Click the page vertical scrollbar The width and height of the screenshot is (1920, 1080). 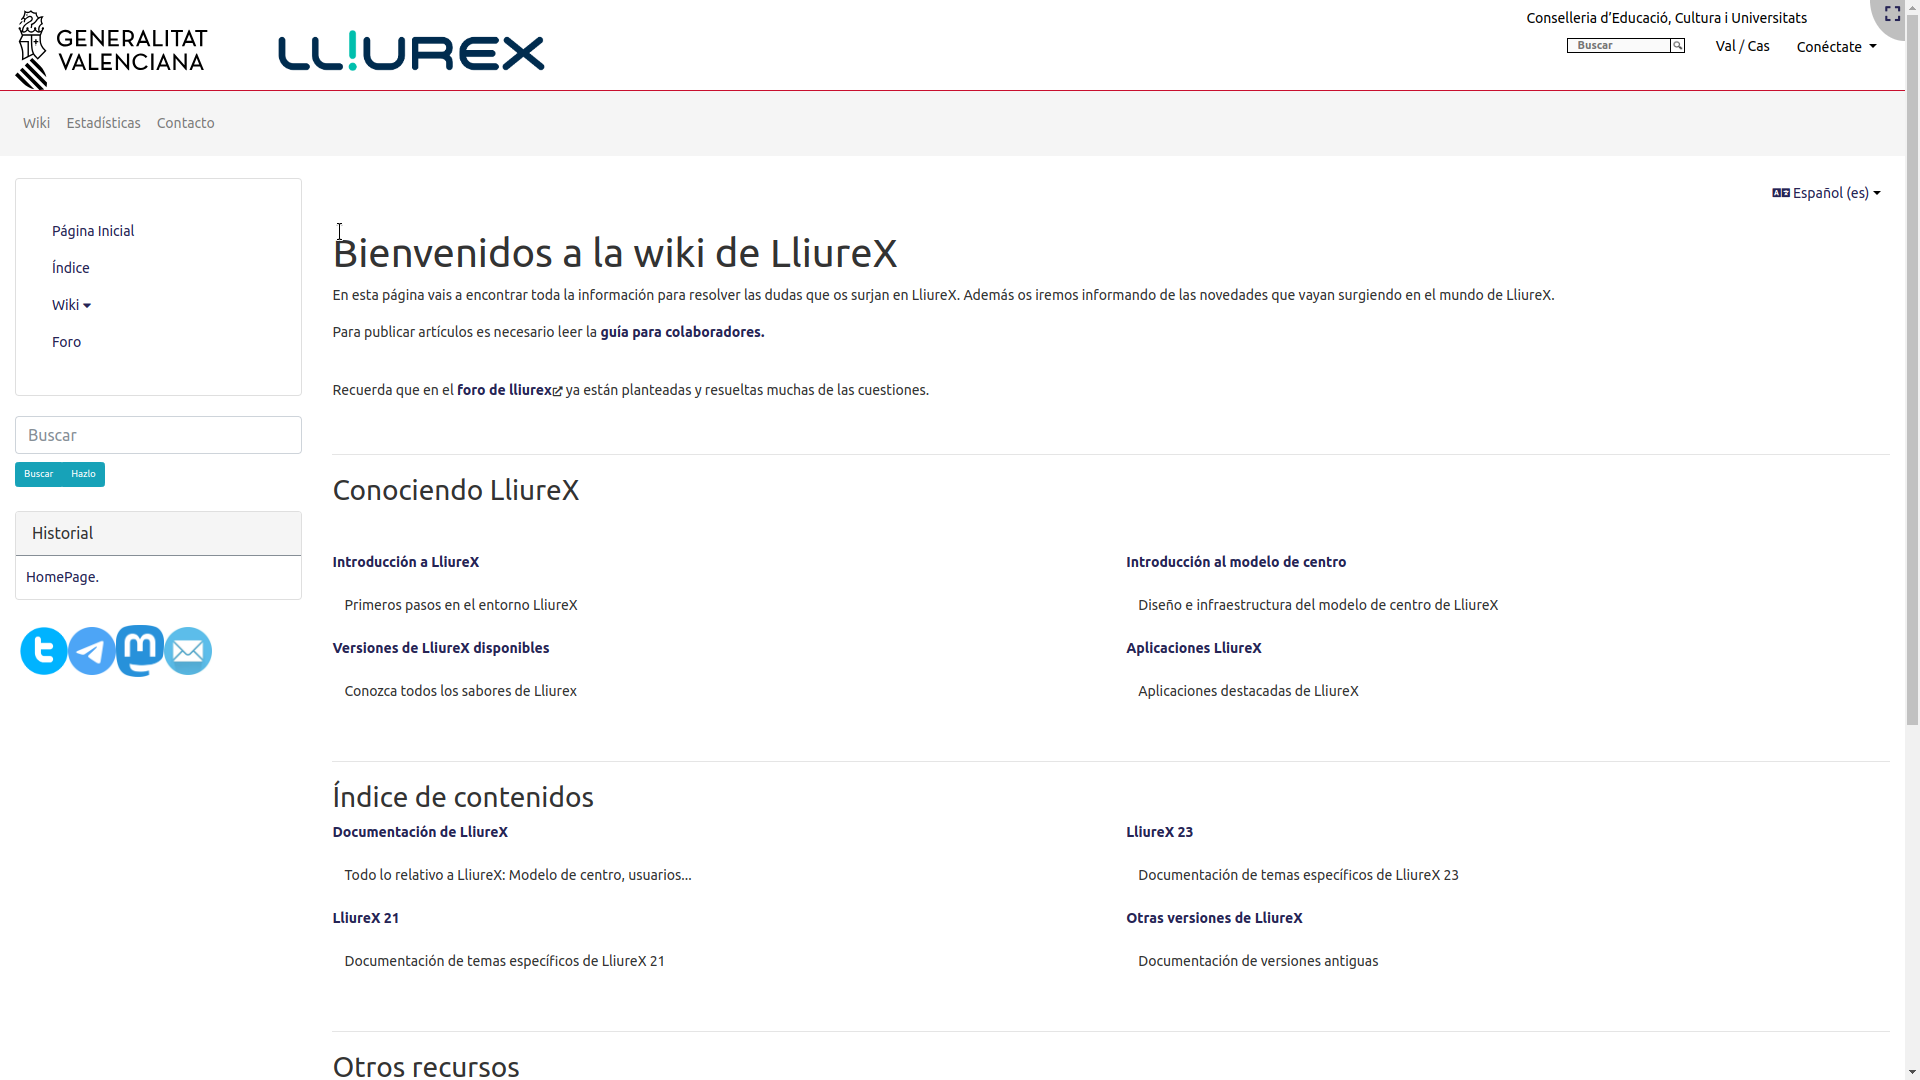coord(1912,400)
